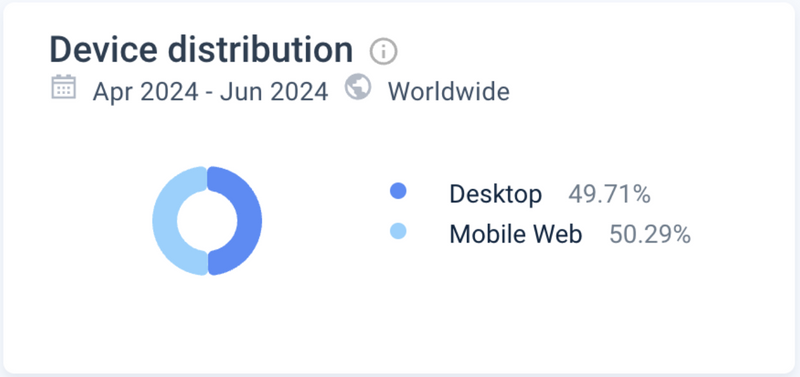Toggle the Desktop legend label

pos(495,194)
